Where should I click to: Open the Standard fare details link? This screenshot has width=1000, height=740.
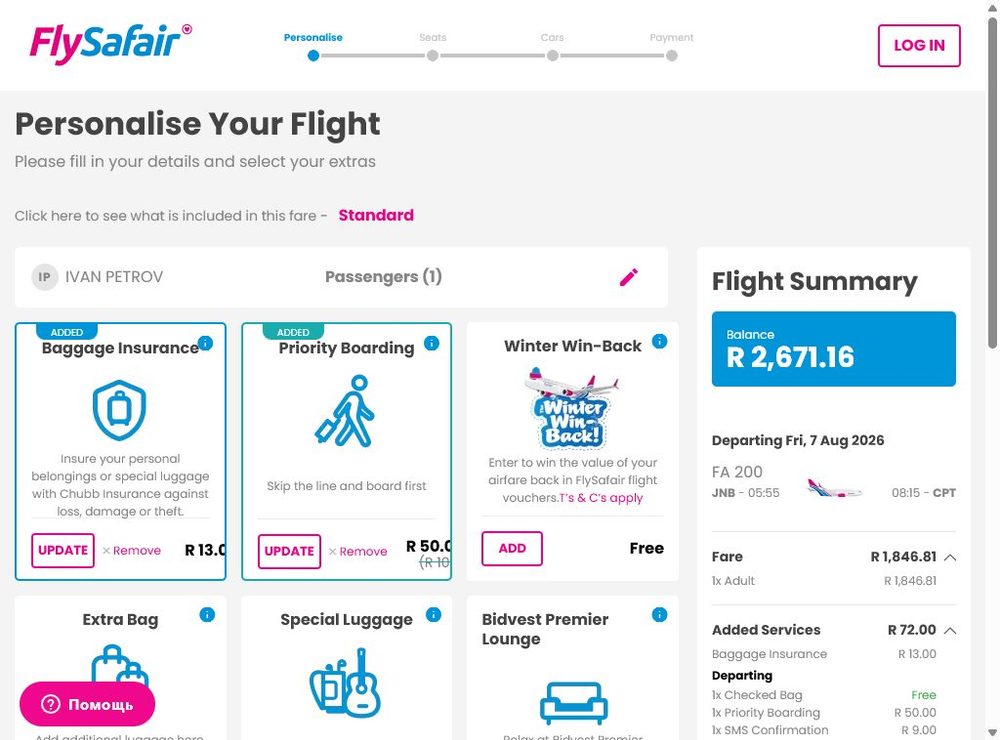[x=376, y=216]
